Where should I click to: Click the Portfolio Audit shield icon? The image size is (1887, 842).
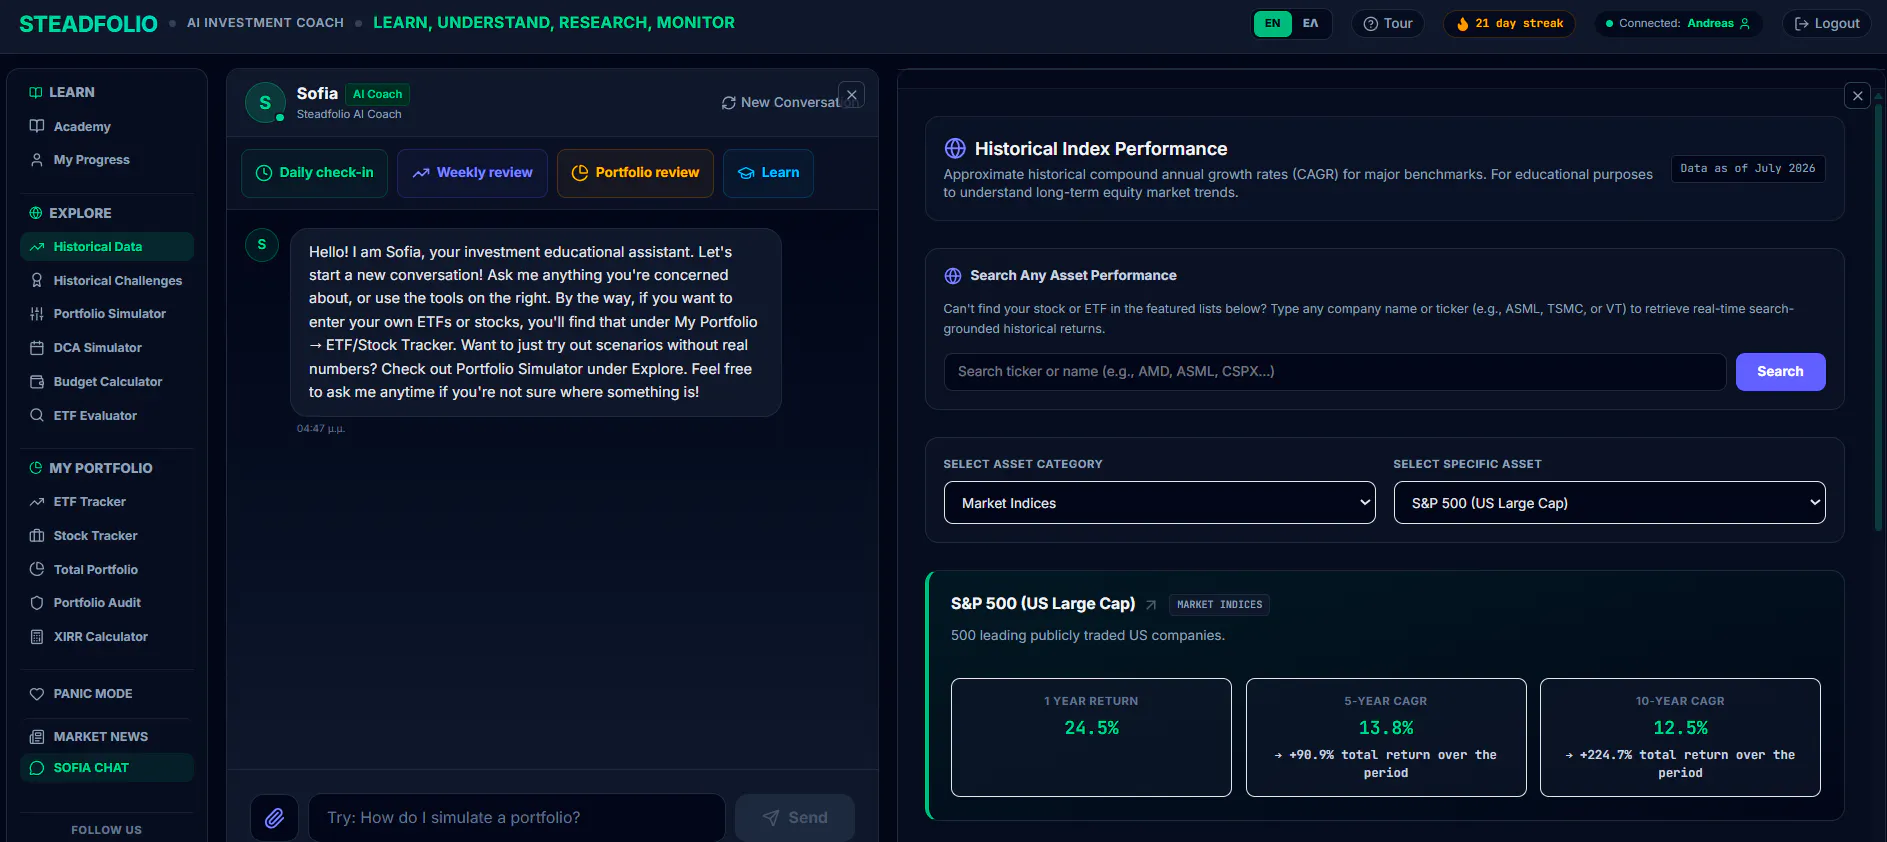37,603
